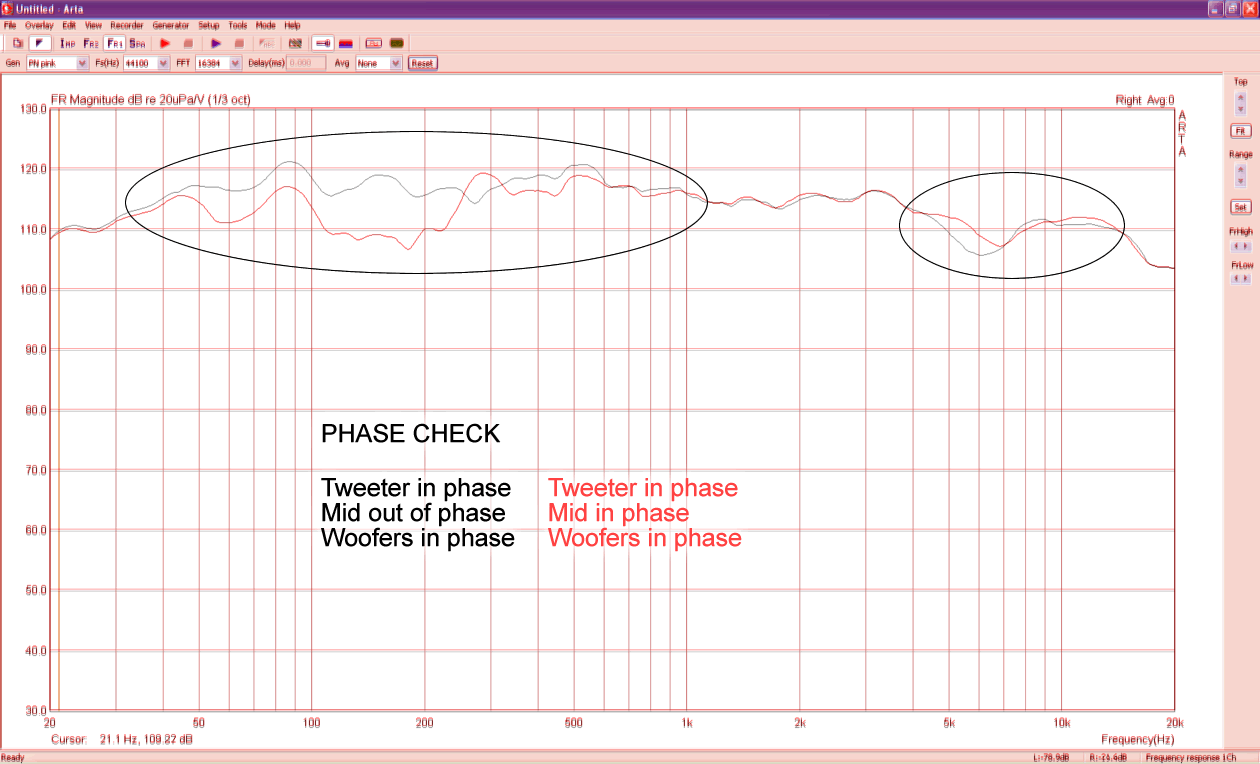This screenshot has width=1260, height=764.
Task: Click FrLow right arrow
Action: [x=1246, y=278]
